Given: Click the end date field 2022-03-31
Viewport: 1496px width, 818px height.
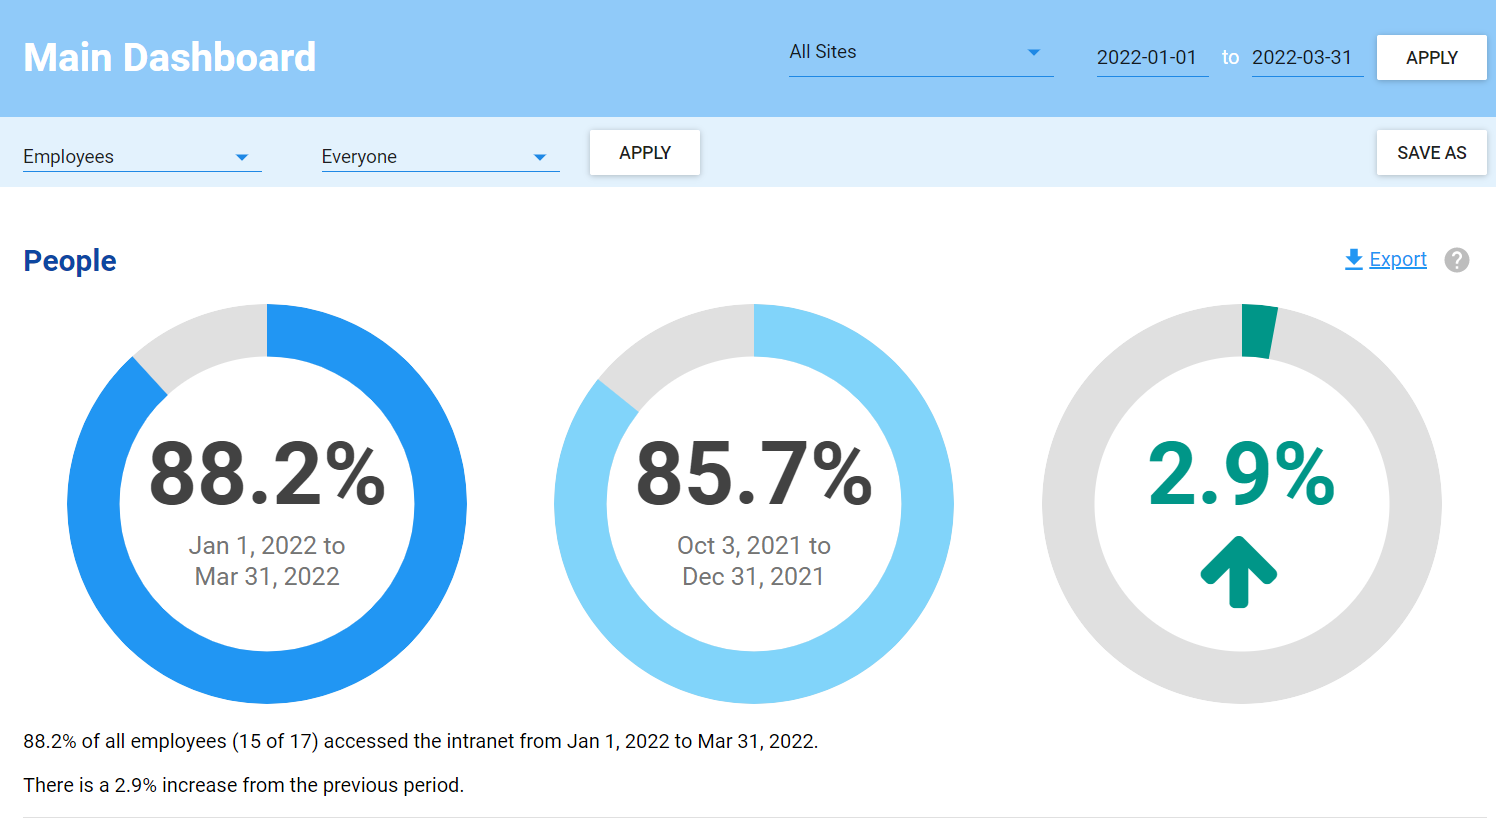Looking at the screenshot, I should pos(1307,58).
